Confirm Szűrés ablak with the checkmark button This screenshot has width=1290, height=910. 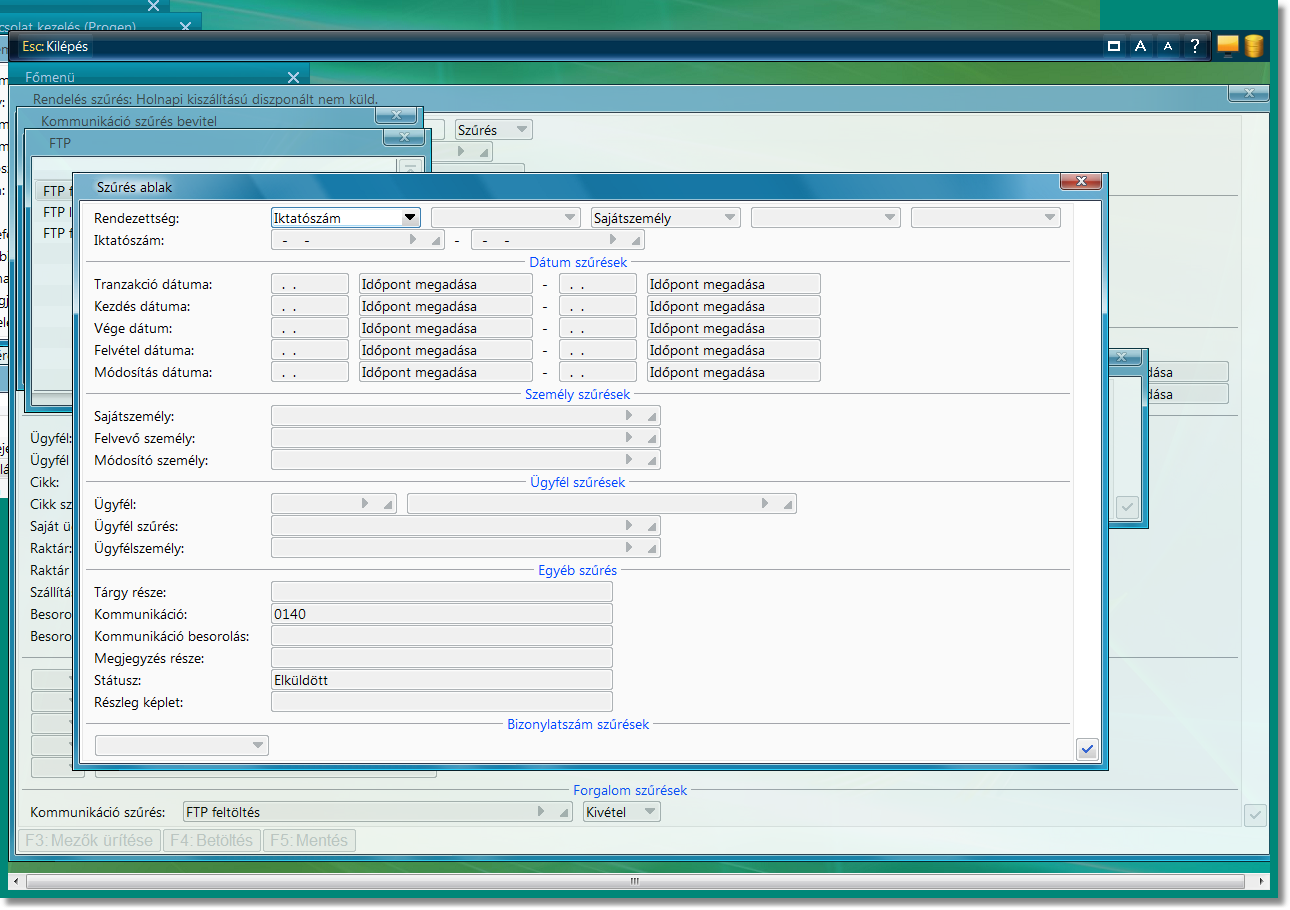pos(1088,748)
